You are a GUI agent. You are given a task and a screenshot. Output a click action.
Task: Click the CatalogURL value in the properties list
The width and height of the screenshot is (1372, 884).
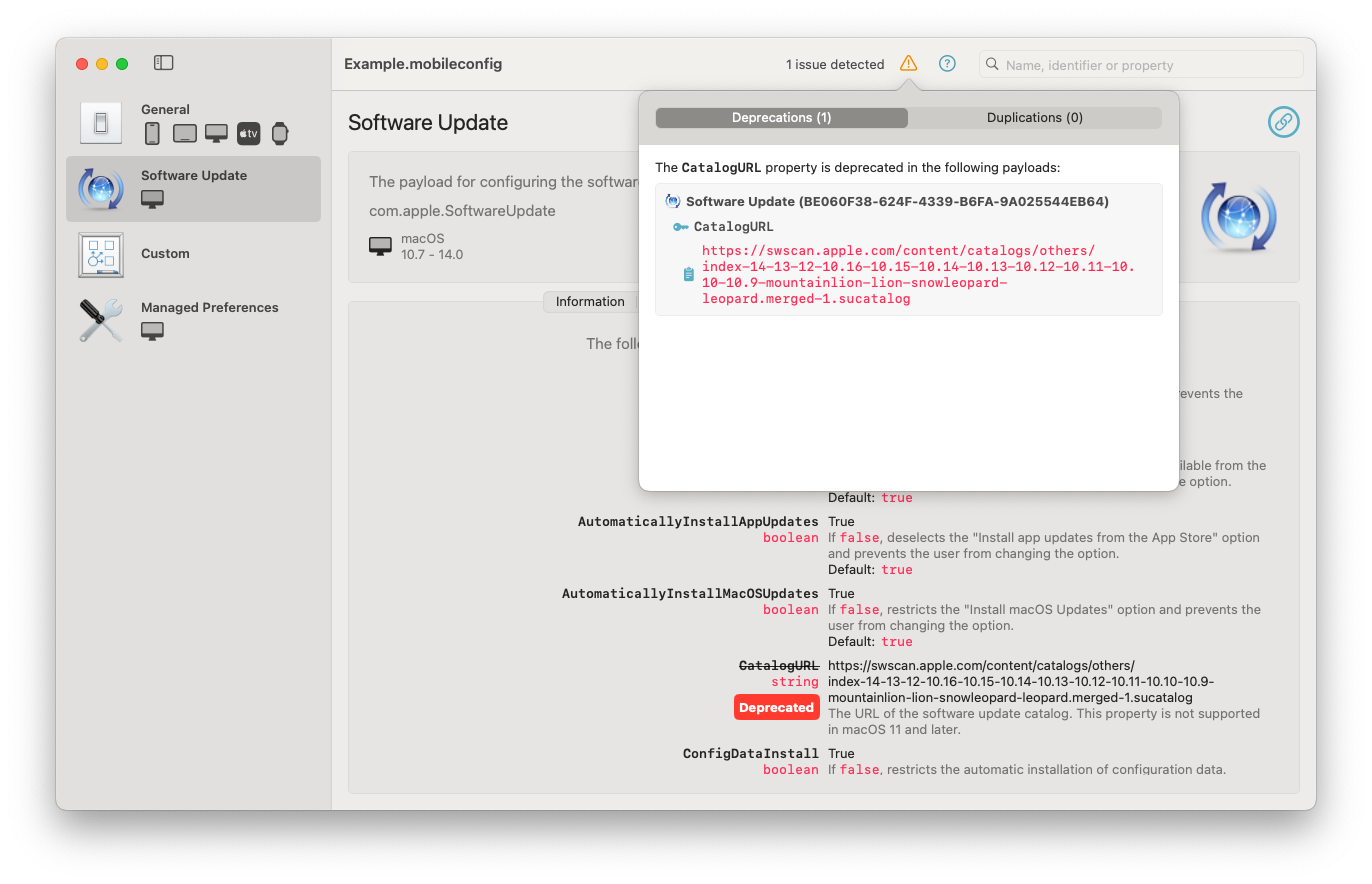click(x=1021, y=682)
